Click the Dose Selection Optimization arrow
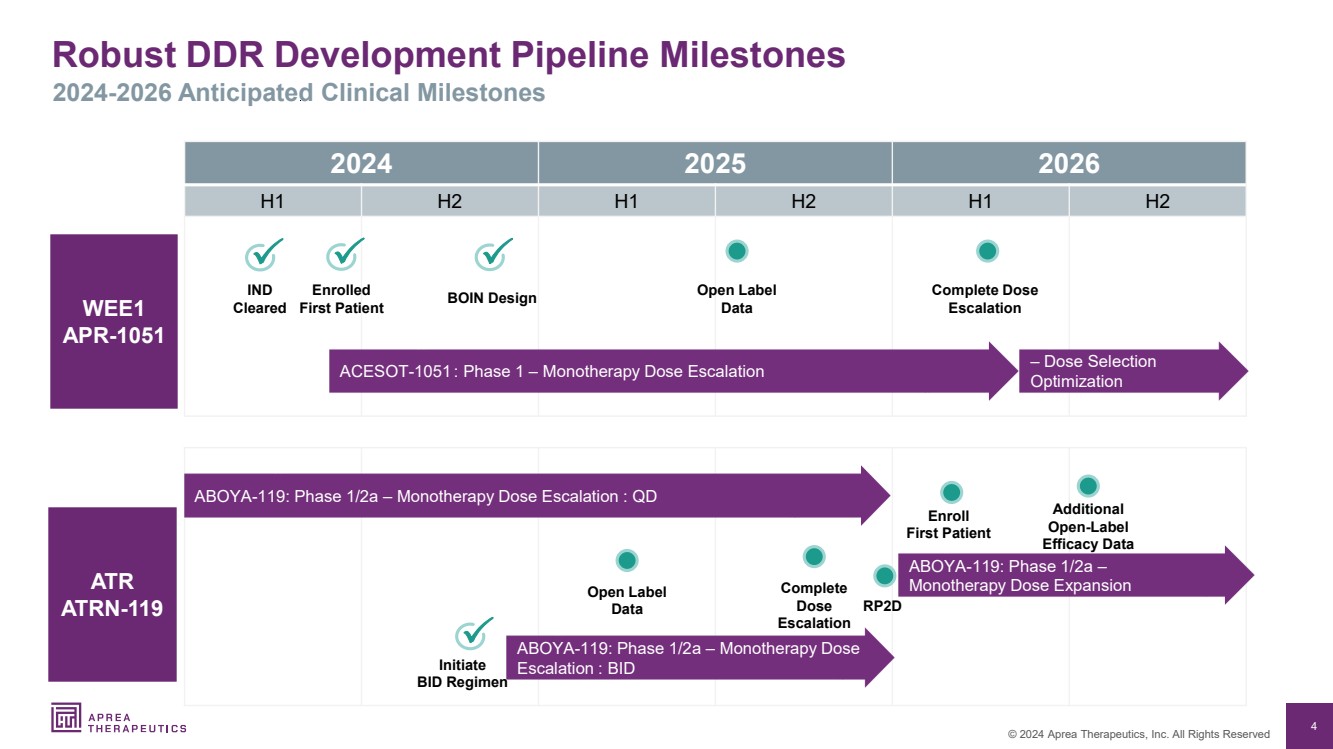Image resolution: width=1333 pixels, height=749 pixels. [1133, 371]
